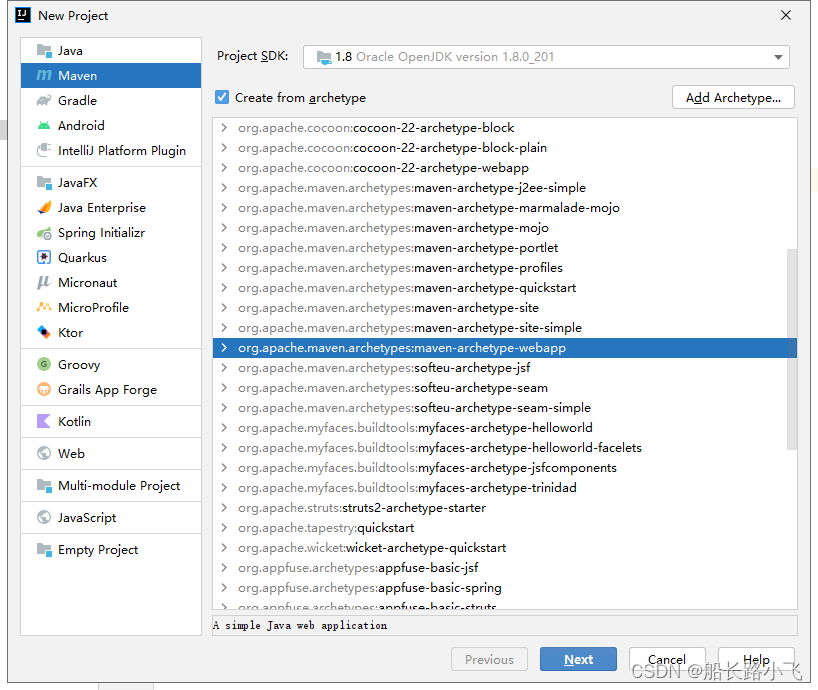The height and width of the screenshot is (690, 818).
Task: Click the Quarkus logo icon
Action: [44, 258]
